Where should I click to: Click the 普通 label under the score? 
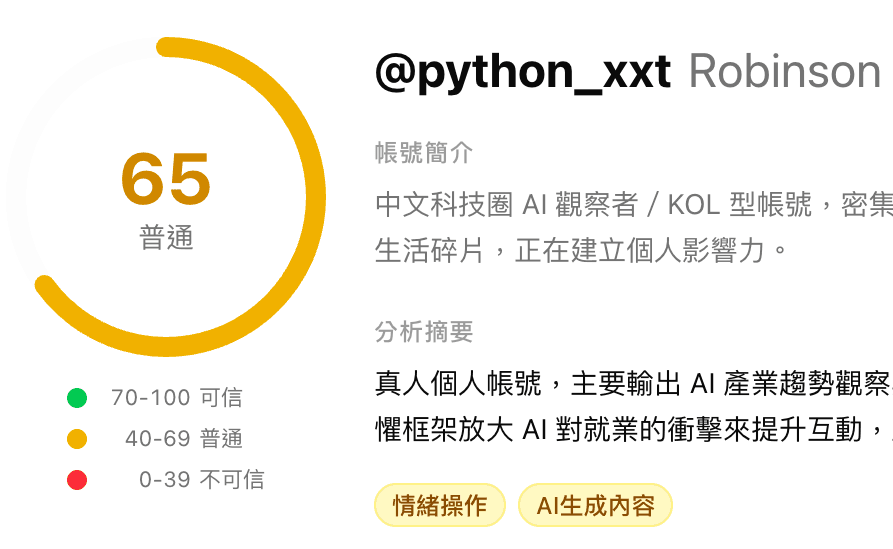pyautogui.click(x=166, y=239)
